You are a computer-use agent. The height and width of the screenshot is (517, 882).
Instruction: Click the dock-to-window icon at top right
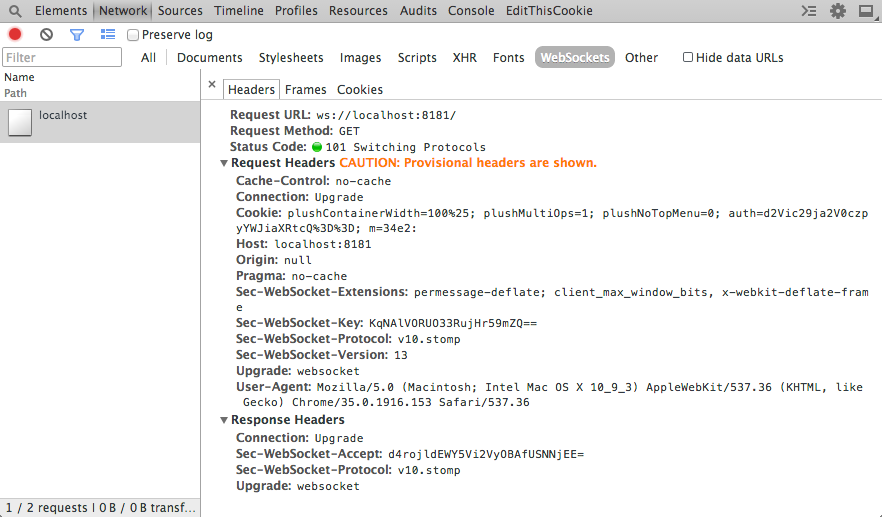[x=866, y=11]
